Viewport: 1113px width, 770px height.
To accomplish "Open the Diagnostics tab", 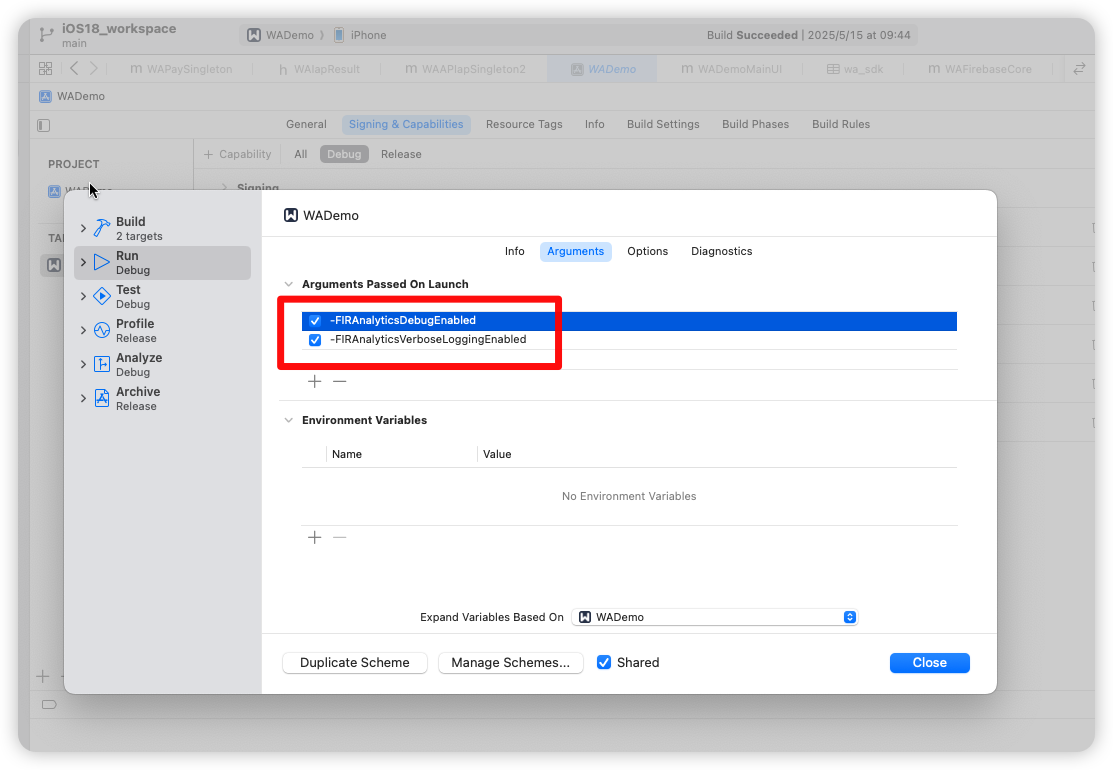I will coord(721,251).
